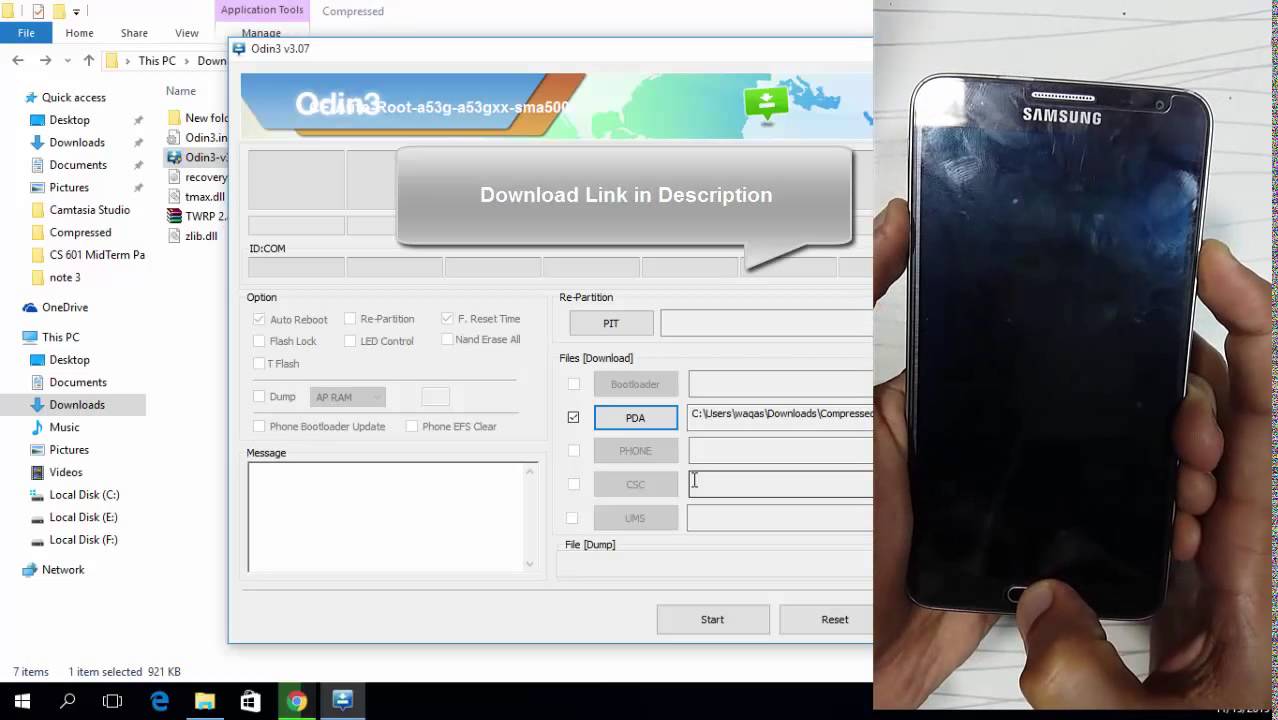Open File Explorer taskbar icon

tap(205, 701)
